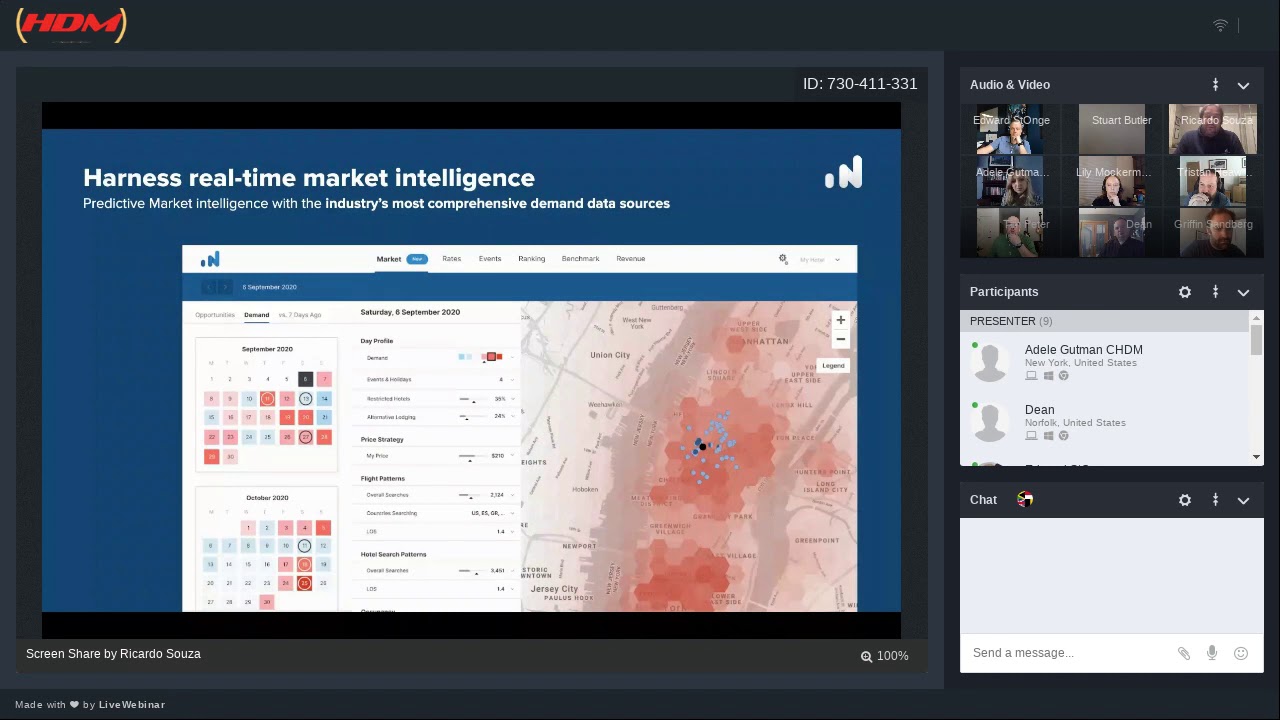The width and height of the screenshot is (1280, 720).
Task: Open Audio & Video panel options menu
Action: click(1215, 85)
